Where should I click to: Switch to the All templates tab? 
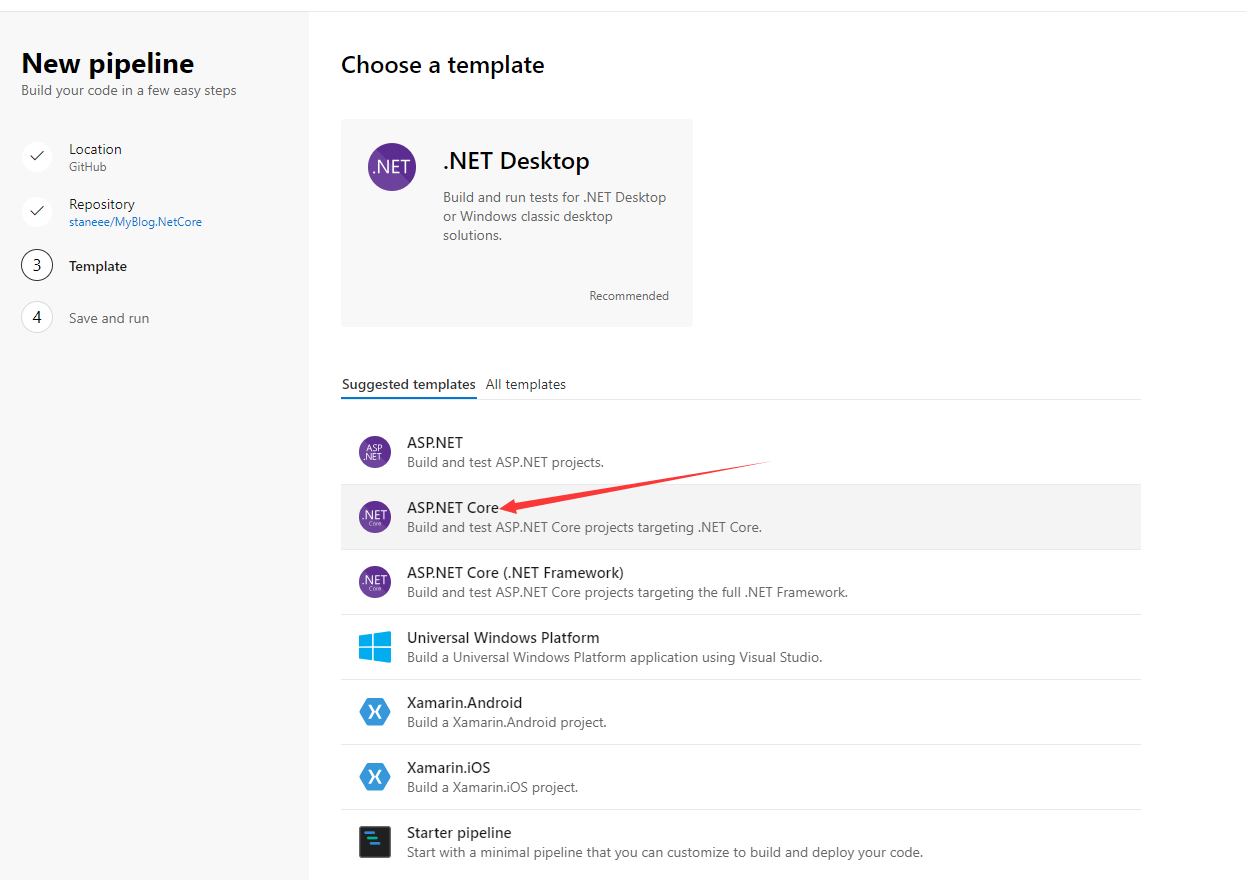click(x=526, y=384)
